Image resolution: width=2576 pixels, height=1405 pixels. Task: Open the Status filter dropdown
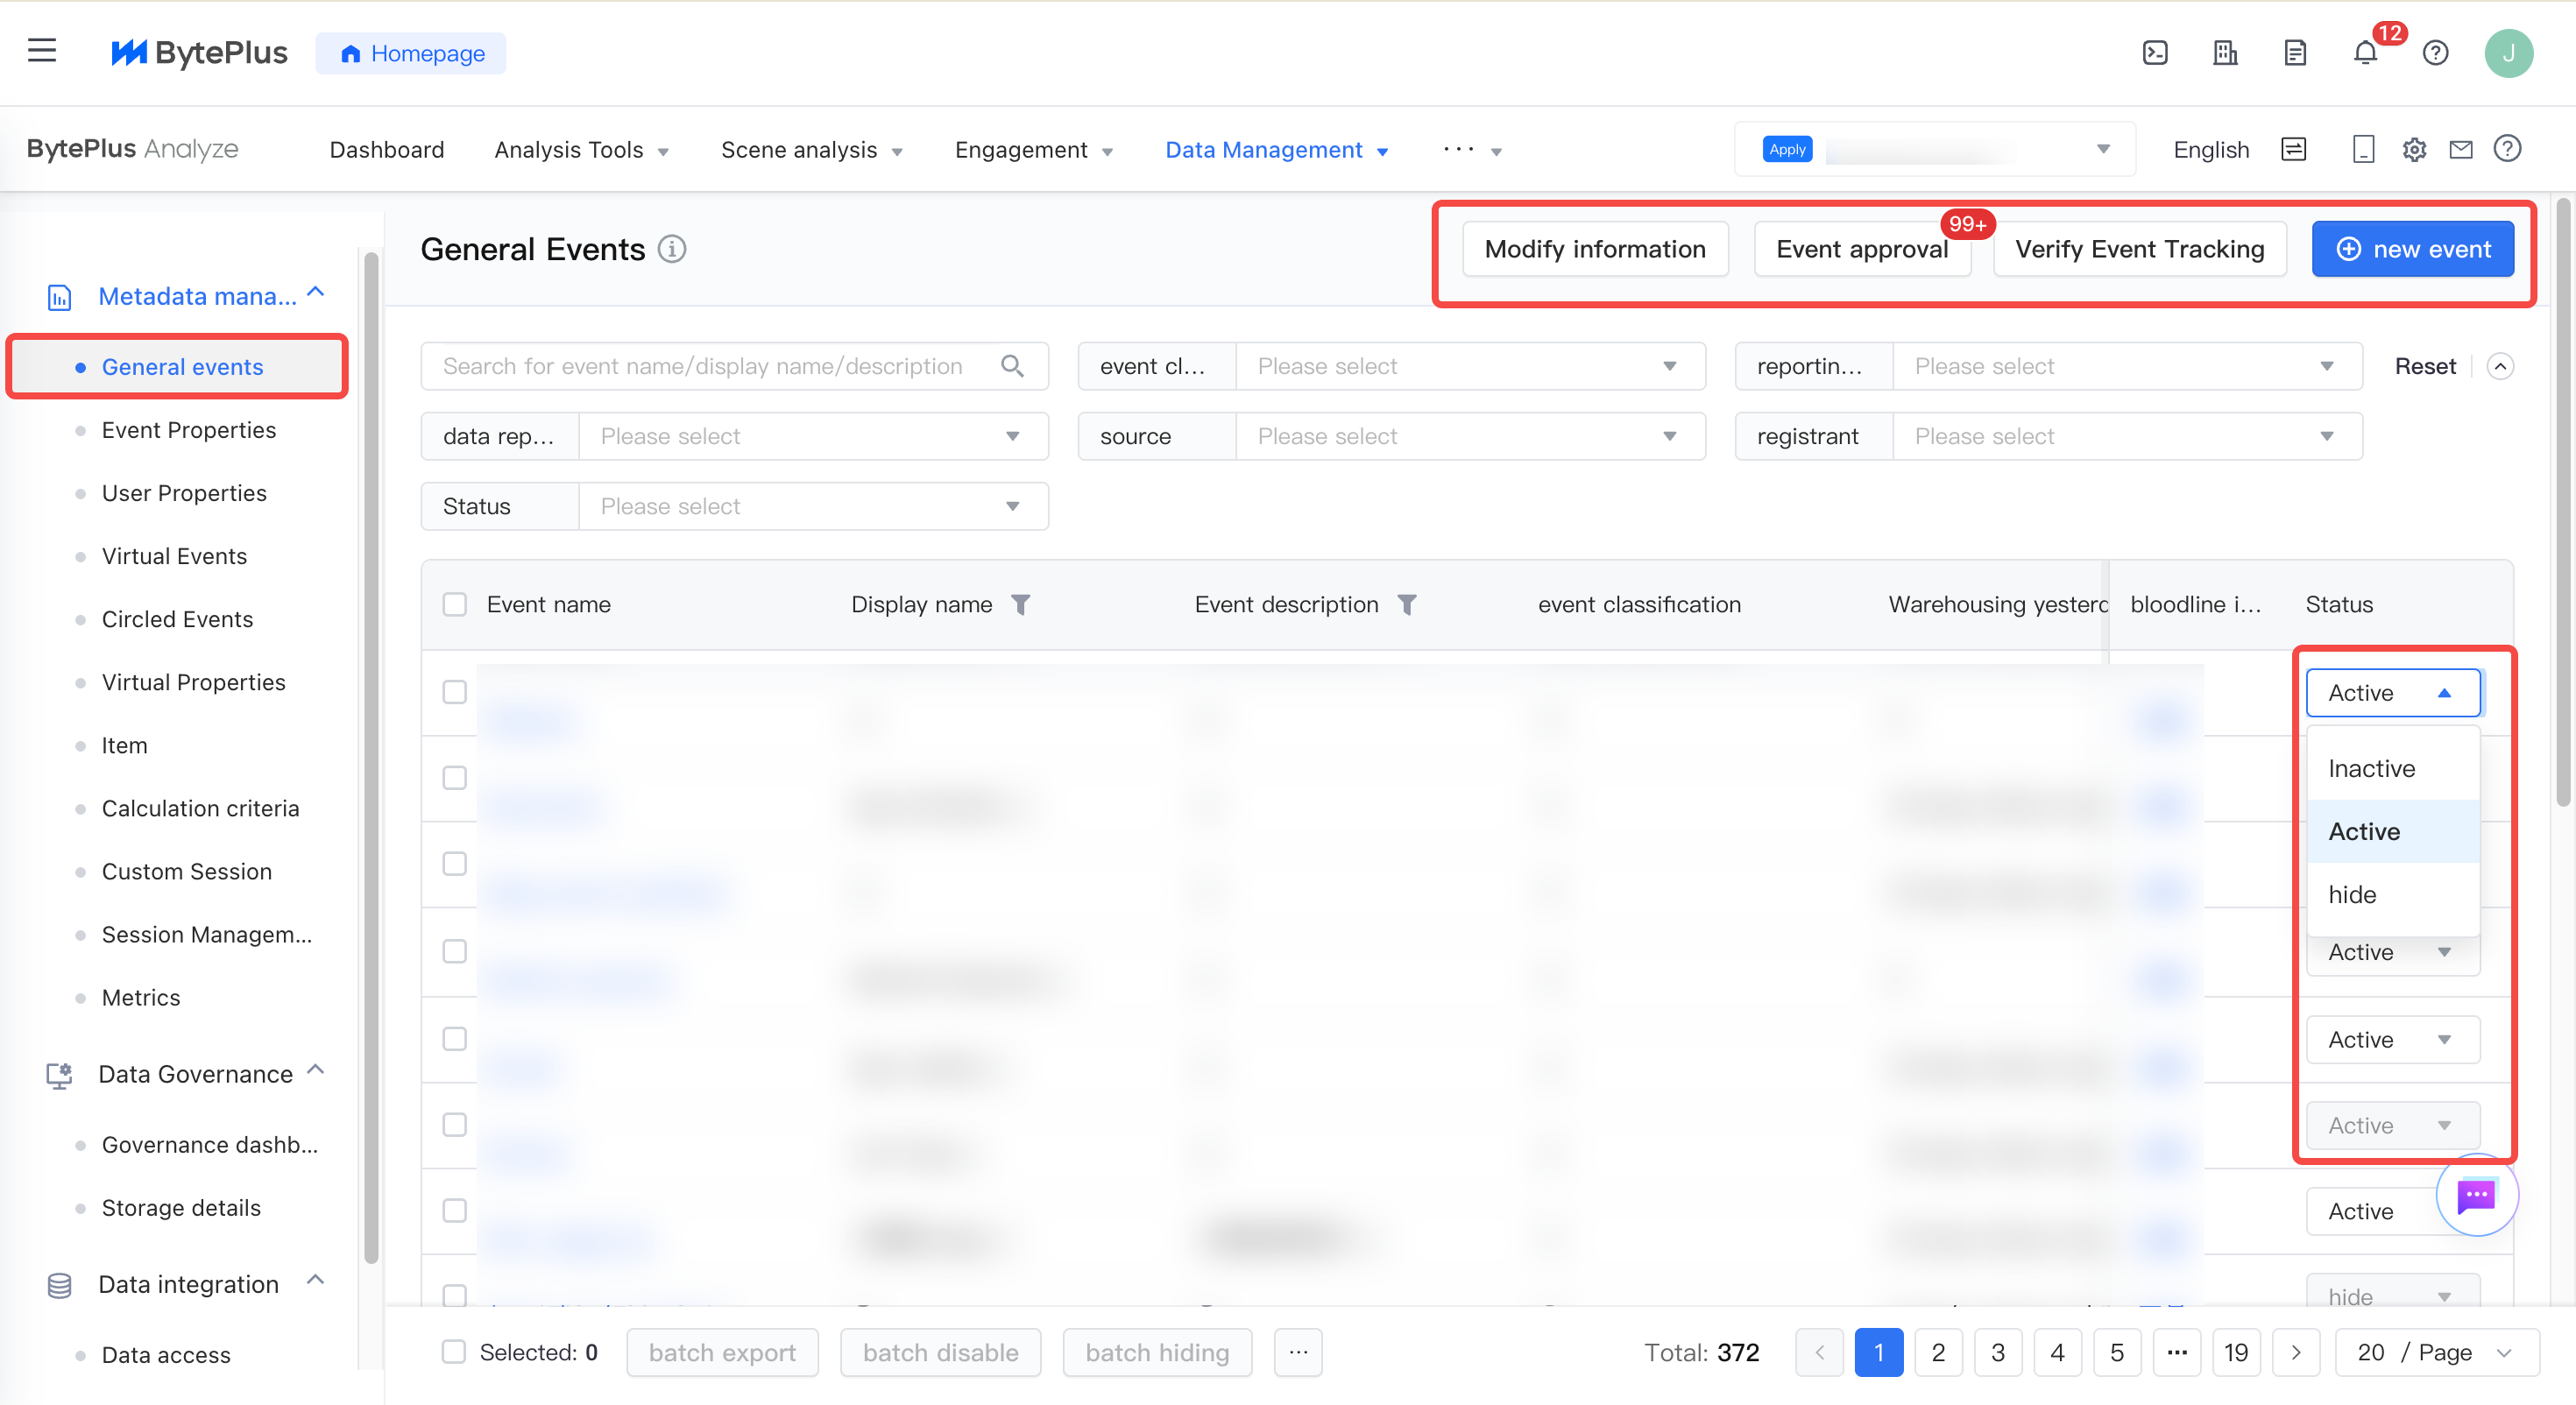(814, 506)
